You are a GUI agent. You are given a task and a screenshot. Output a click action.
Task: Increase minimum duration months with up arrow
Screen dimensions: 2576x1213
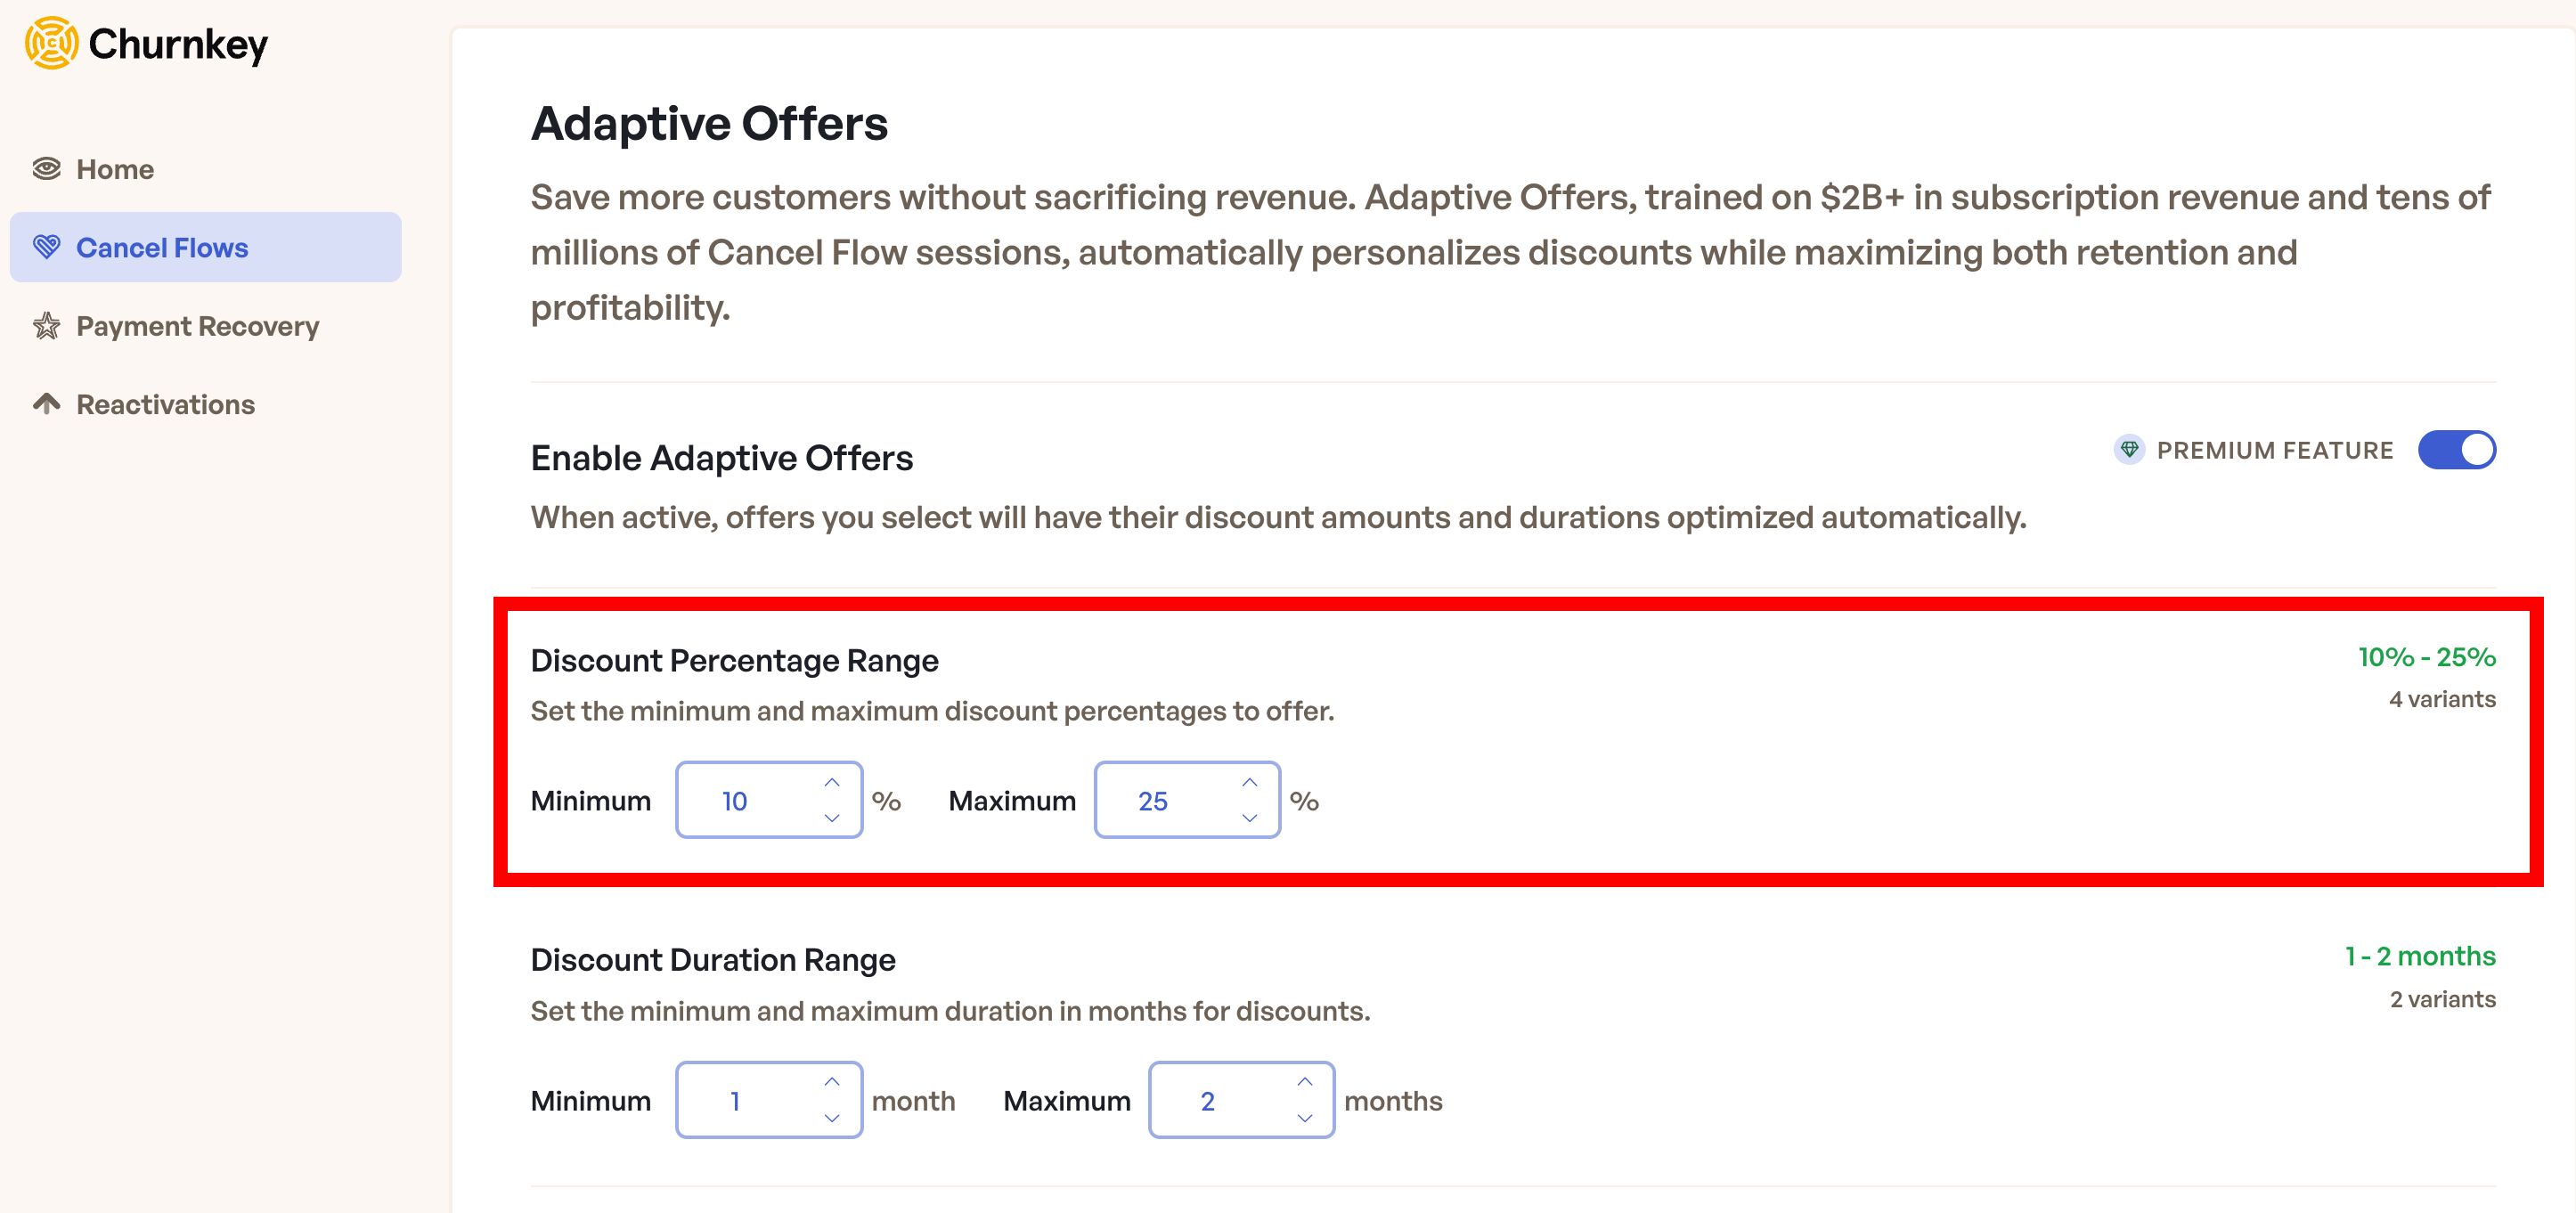coord(831,1082)
